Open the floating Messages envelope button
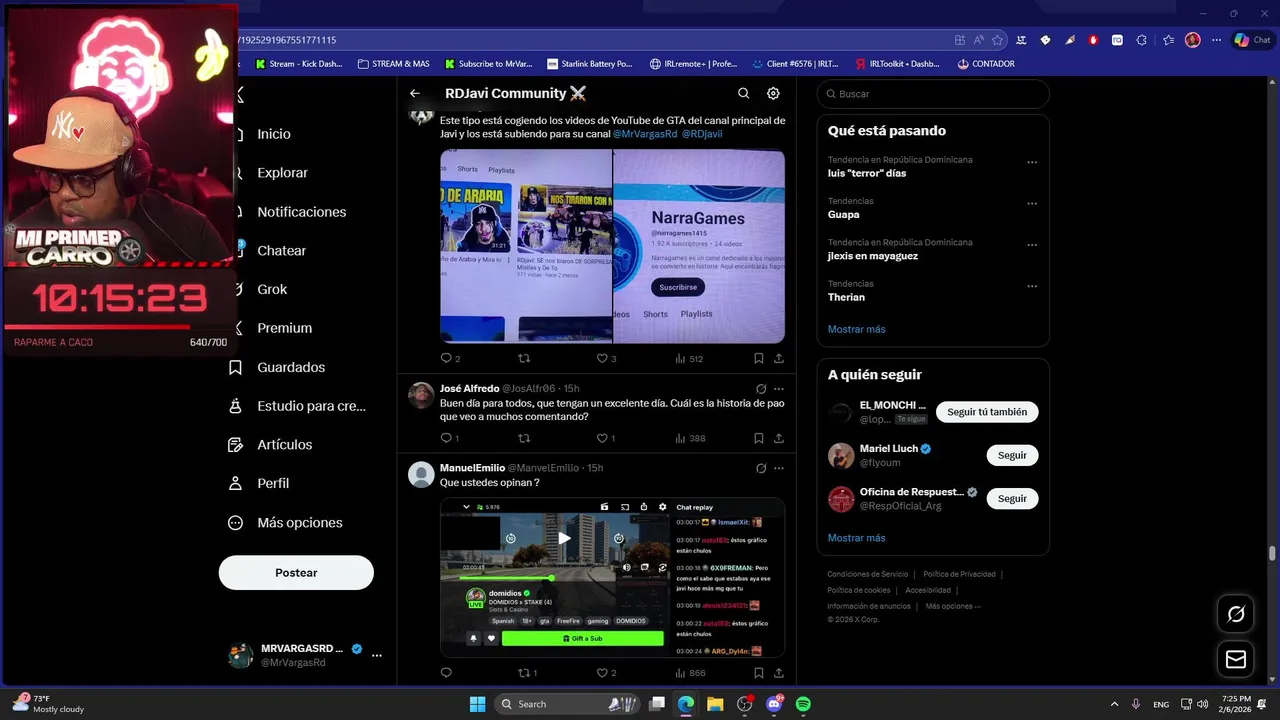Viewport: 1280px width, 720px height. coord(1236,659)
